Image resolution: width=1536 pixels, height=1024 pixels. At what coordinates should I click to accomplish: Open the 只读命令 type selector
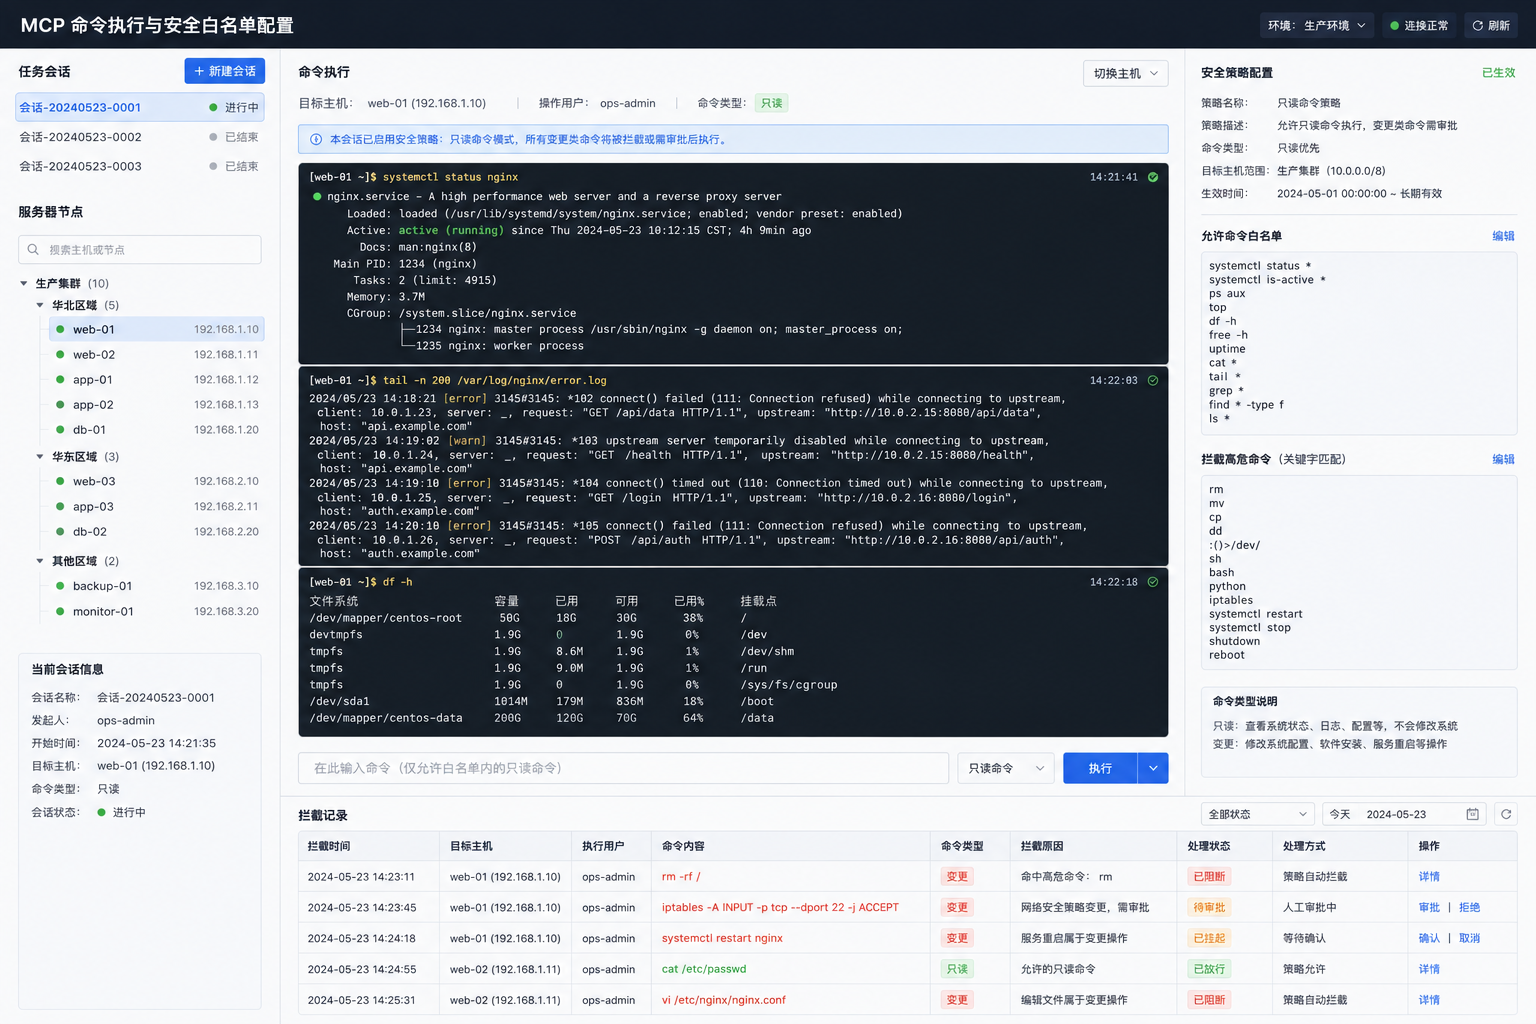point(1006,768)
